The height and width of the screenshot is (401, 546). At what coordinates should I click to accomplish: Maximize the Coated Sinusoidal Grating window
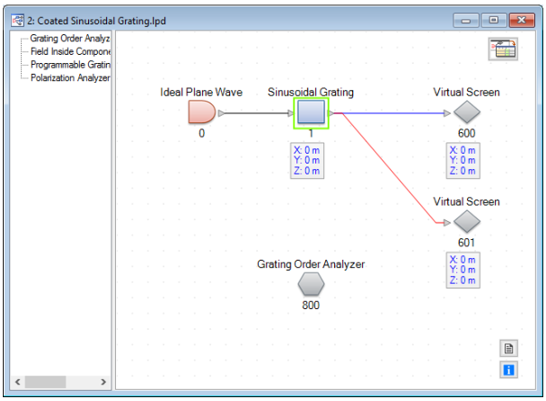pos(494,20)
